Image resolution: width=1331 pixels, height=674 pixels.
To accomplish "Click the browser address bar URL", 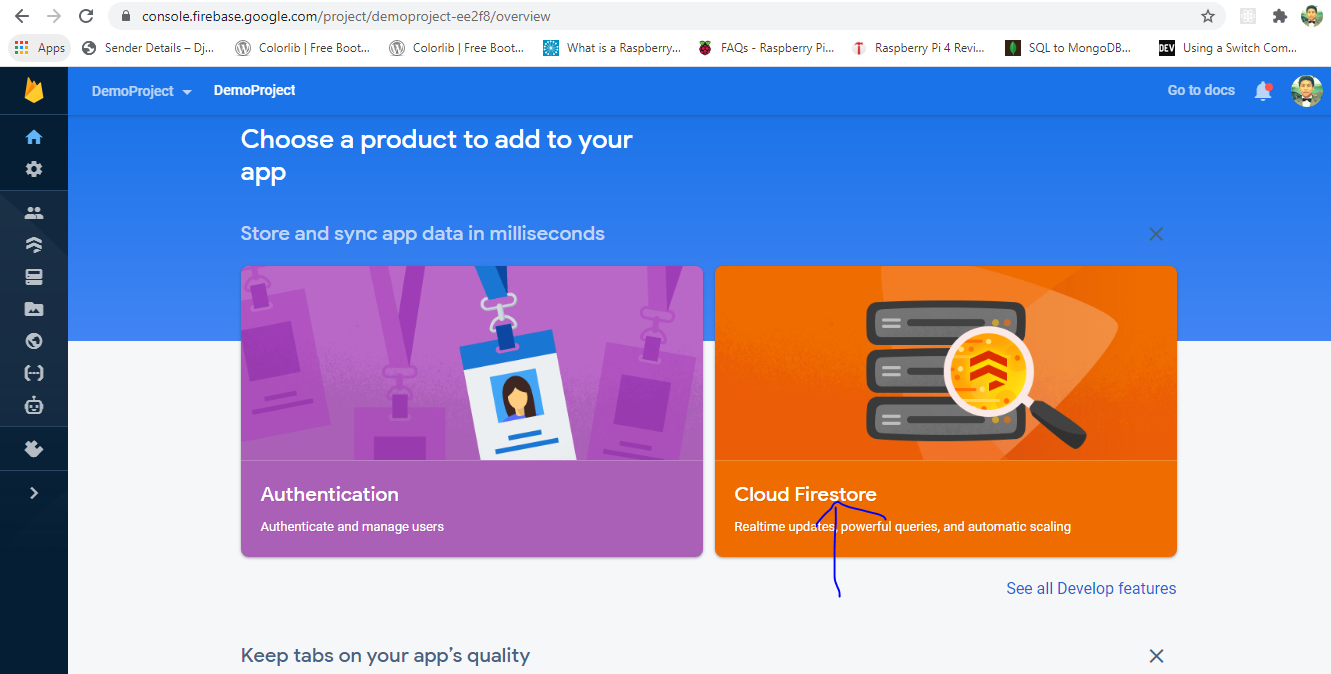I will [600, 16].
